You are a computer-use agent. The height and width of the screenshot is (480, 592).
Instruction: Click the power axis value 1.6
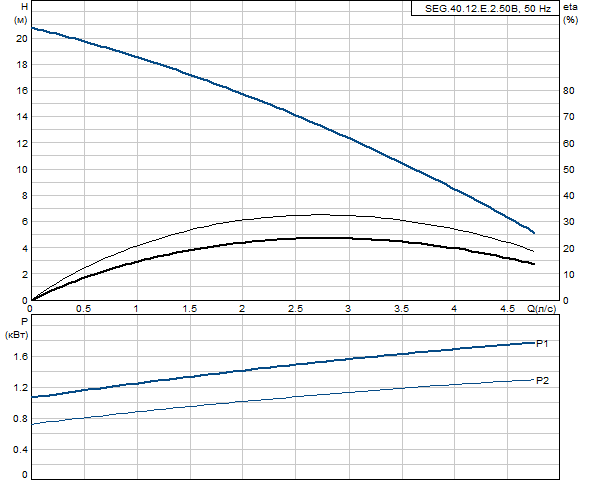point(21,357)
